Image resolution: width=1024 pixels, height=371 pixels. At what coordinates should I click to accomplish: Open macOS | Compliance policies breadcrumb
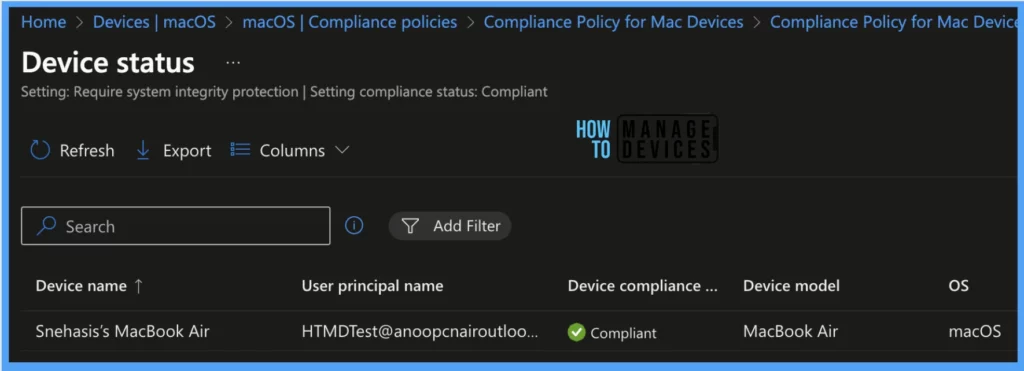tap(350, 22)
